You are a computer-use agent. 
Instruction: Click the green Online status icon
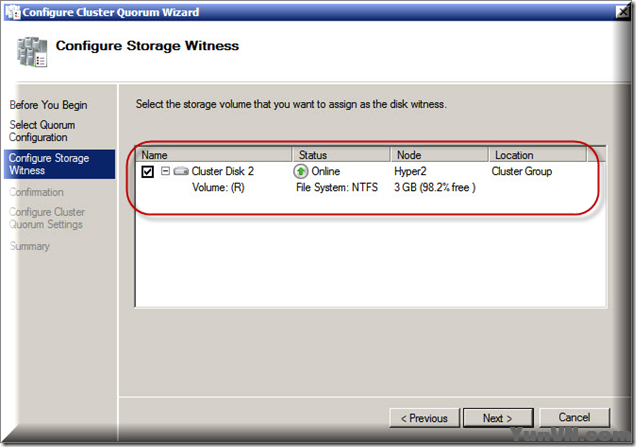[301, 172]
